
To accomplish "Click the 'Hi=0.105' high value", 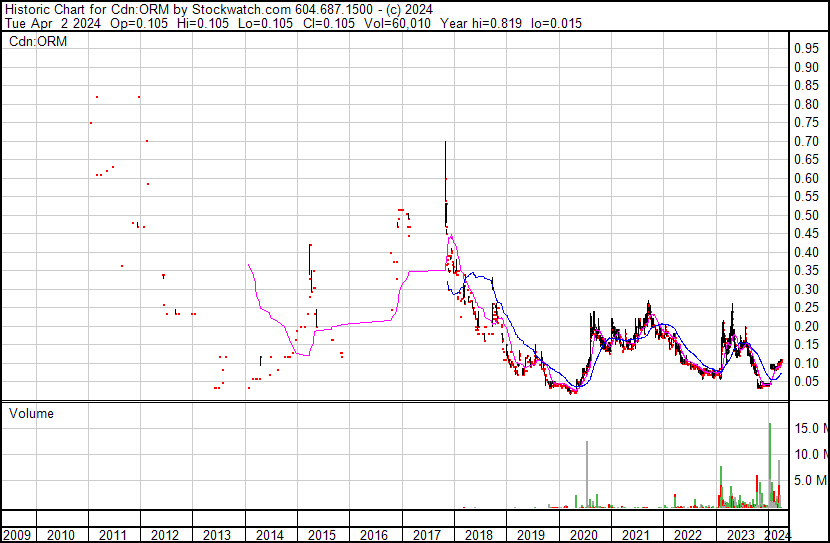I will (x=202, y=23).
